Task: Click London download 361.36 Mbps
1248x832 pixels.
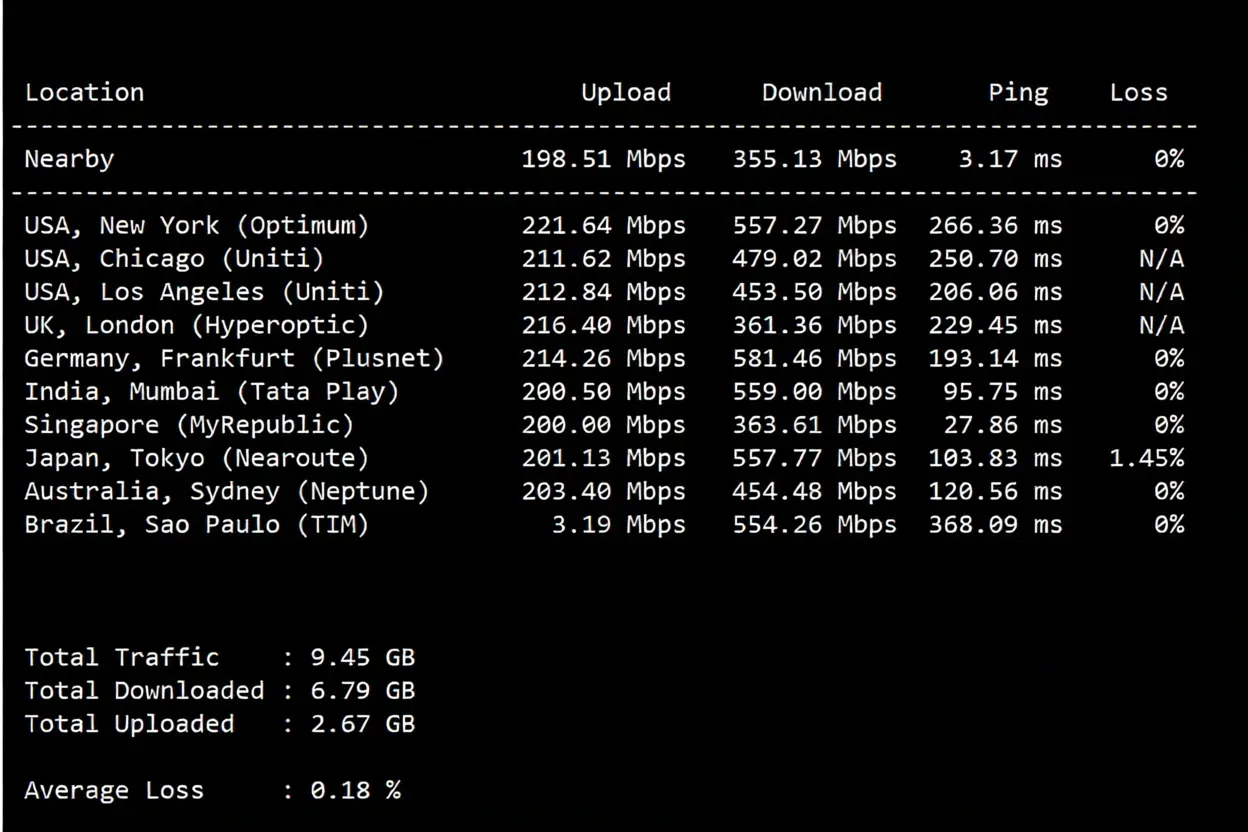Action: [x=815, y=326]
